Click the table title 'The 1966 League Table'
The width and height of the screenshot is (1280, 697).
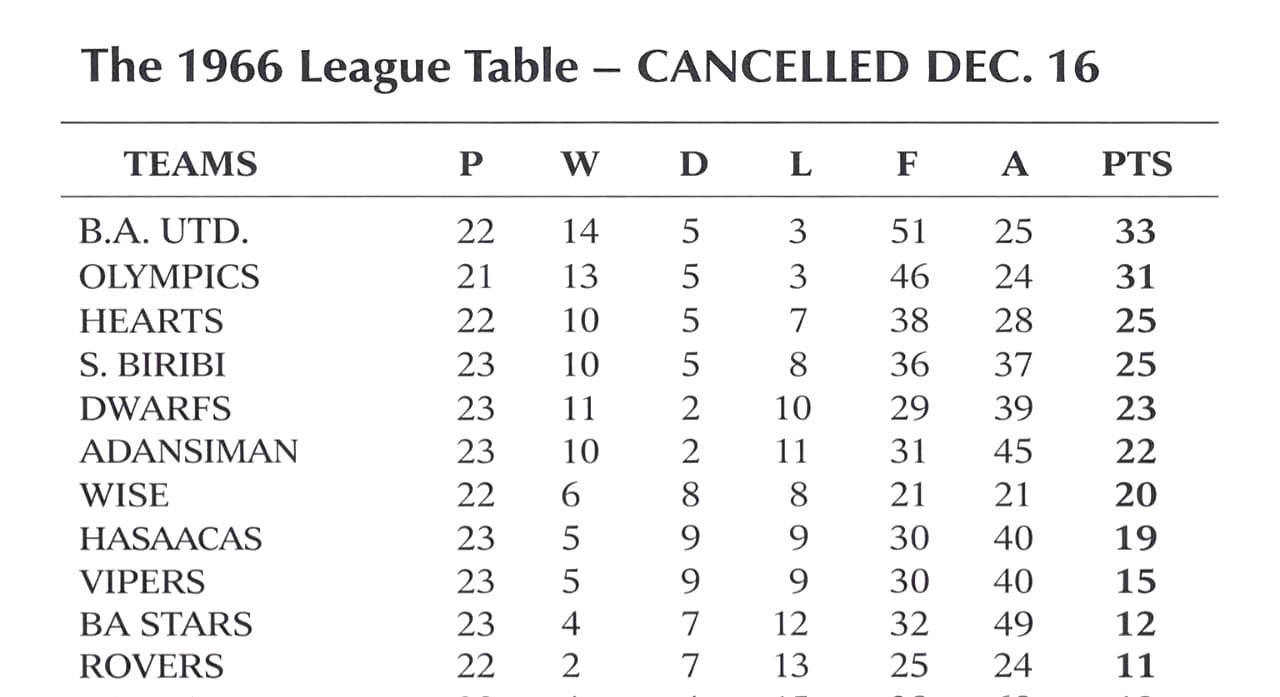click(x=330, y=67)
